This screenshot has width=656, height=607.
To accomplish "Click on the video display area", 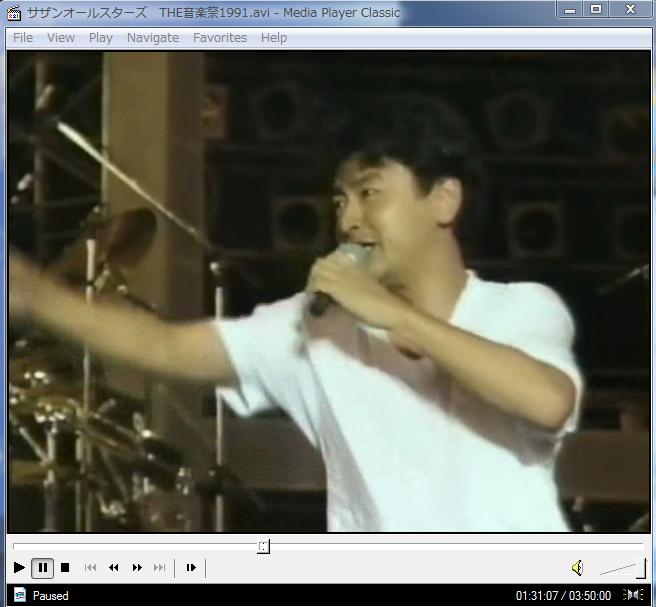I will pyautogui.click(x=329, y=291).
